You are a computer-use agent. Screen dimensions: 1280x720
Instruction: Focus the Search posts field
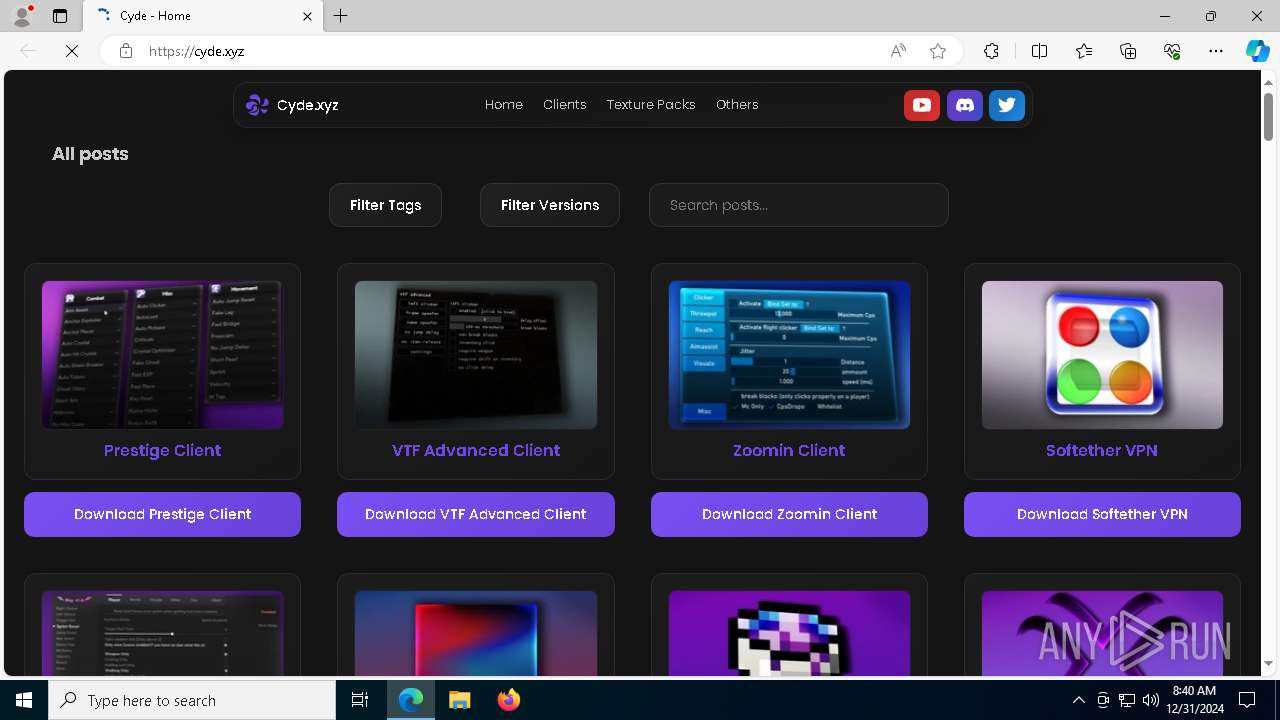(799, 205)
